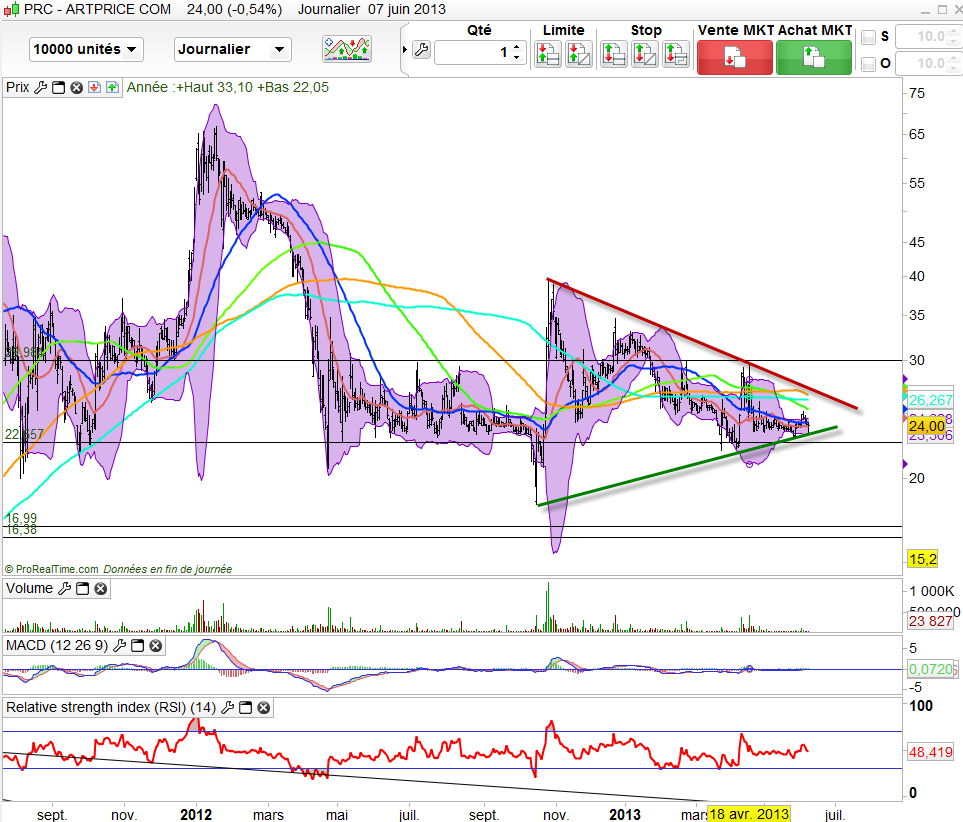This screenshot has width=963, height=822.
Task: Expand the small arrow left of order wrench
Action: (x=404, y=50)
